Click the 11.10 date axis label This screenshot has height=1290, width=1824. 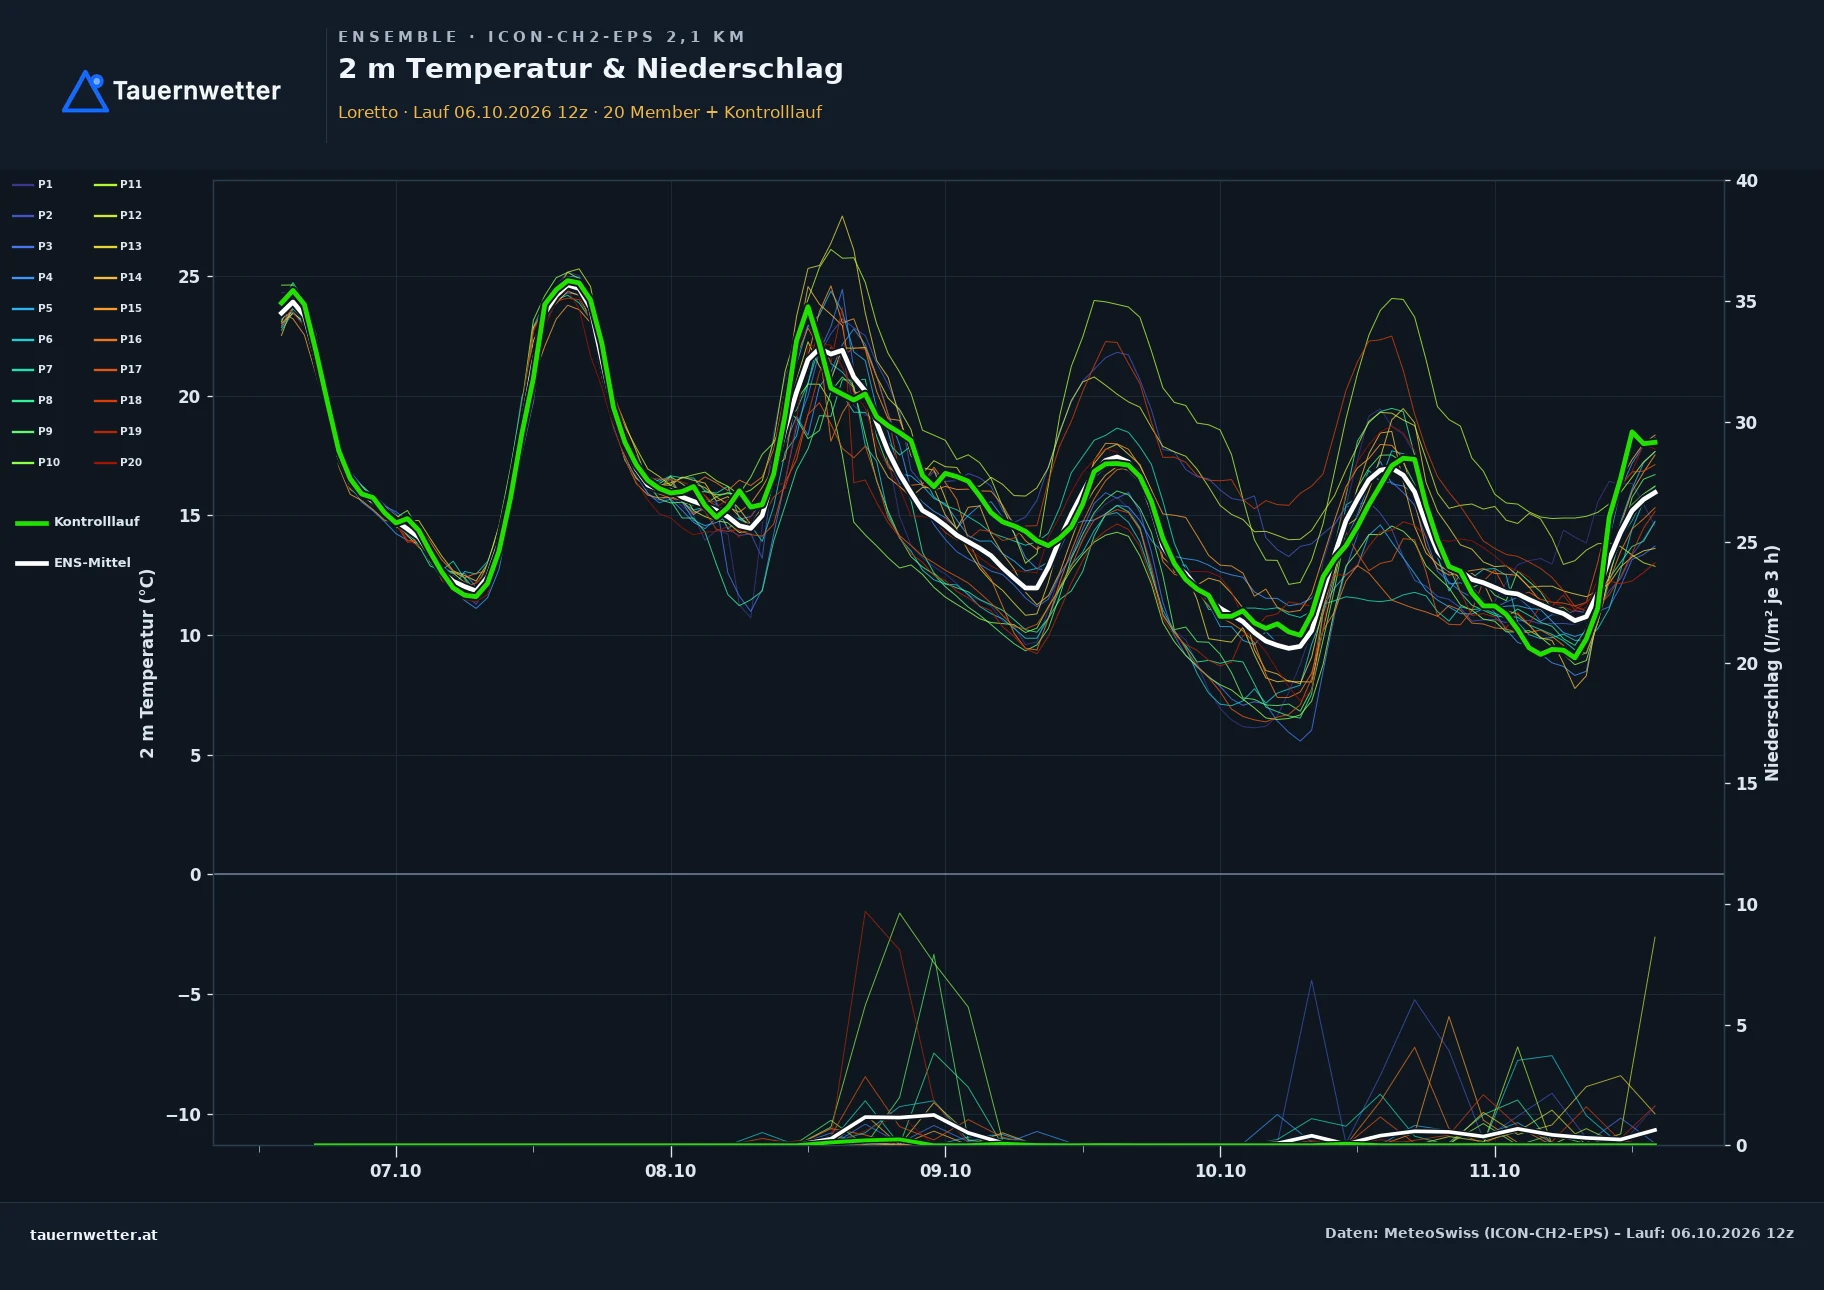[1494, 1170]
